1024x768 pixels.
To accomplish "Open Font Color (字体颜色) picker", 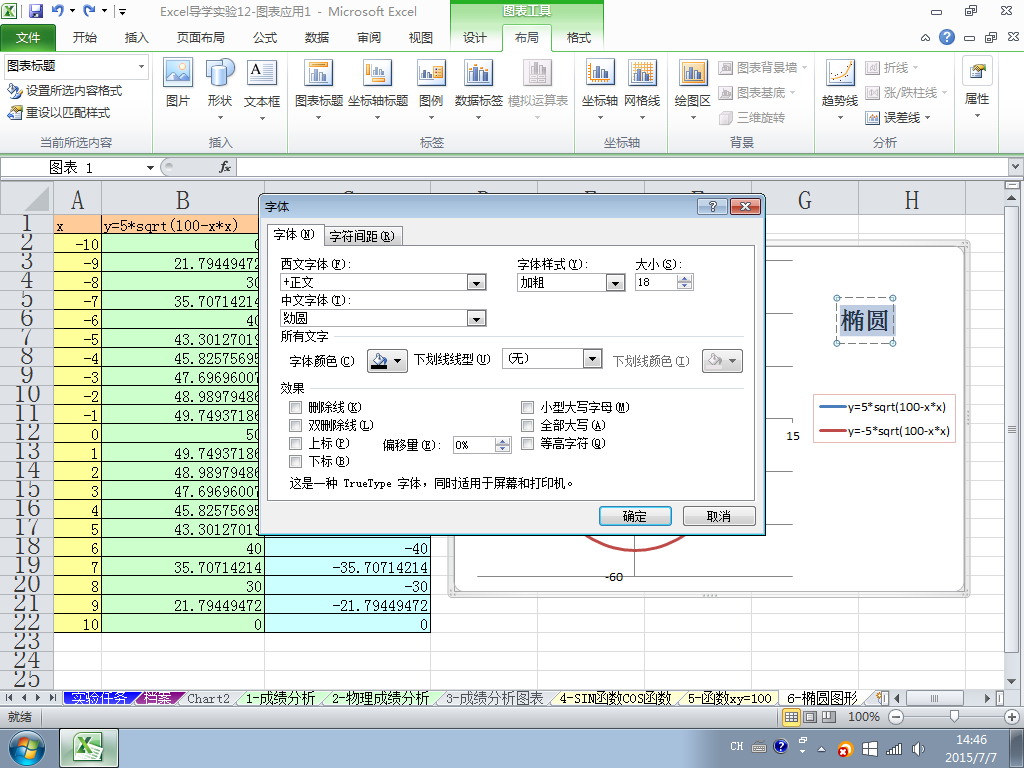I will 387,360.
